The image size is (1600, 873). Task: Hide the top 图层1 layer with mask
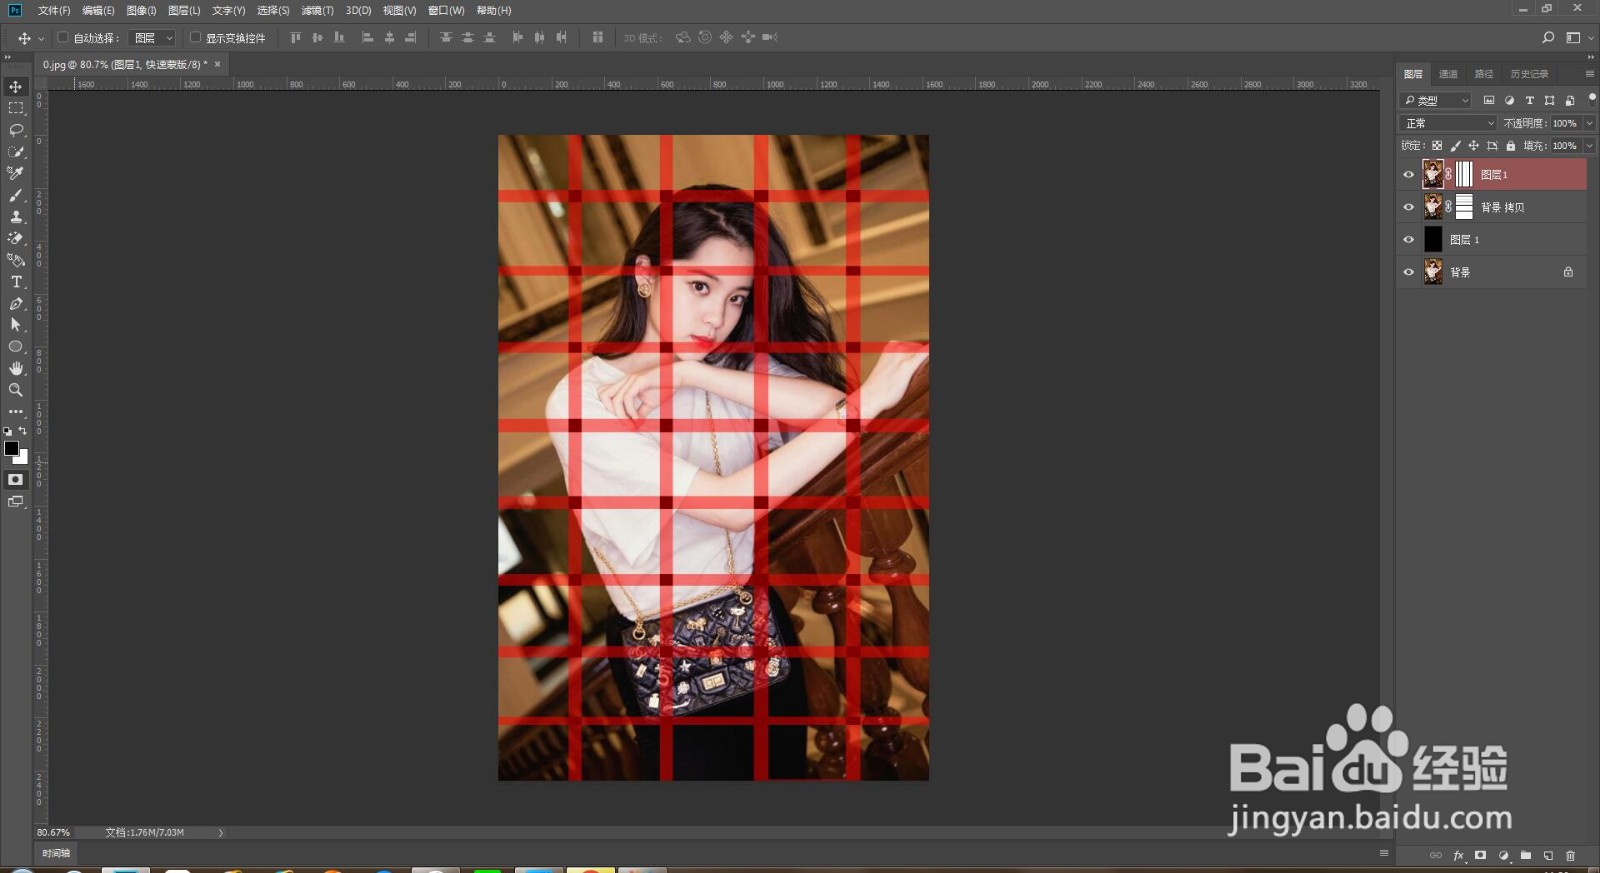pos(1409,175)
